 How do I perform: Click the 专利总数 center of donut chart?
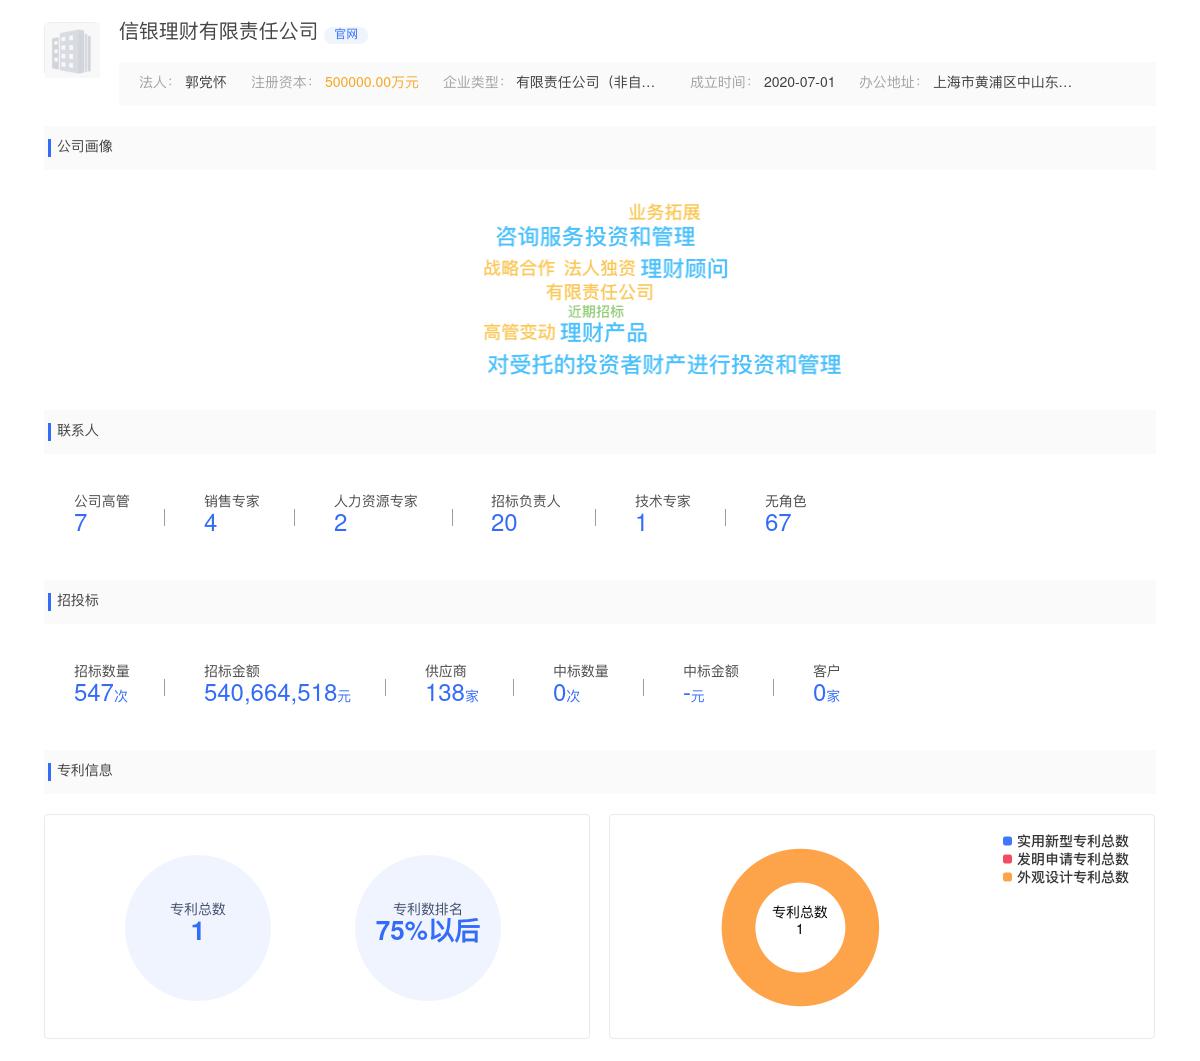click(x=799, y=920)
